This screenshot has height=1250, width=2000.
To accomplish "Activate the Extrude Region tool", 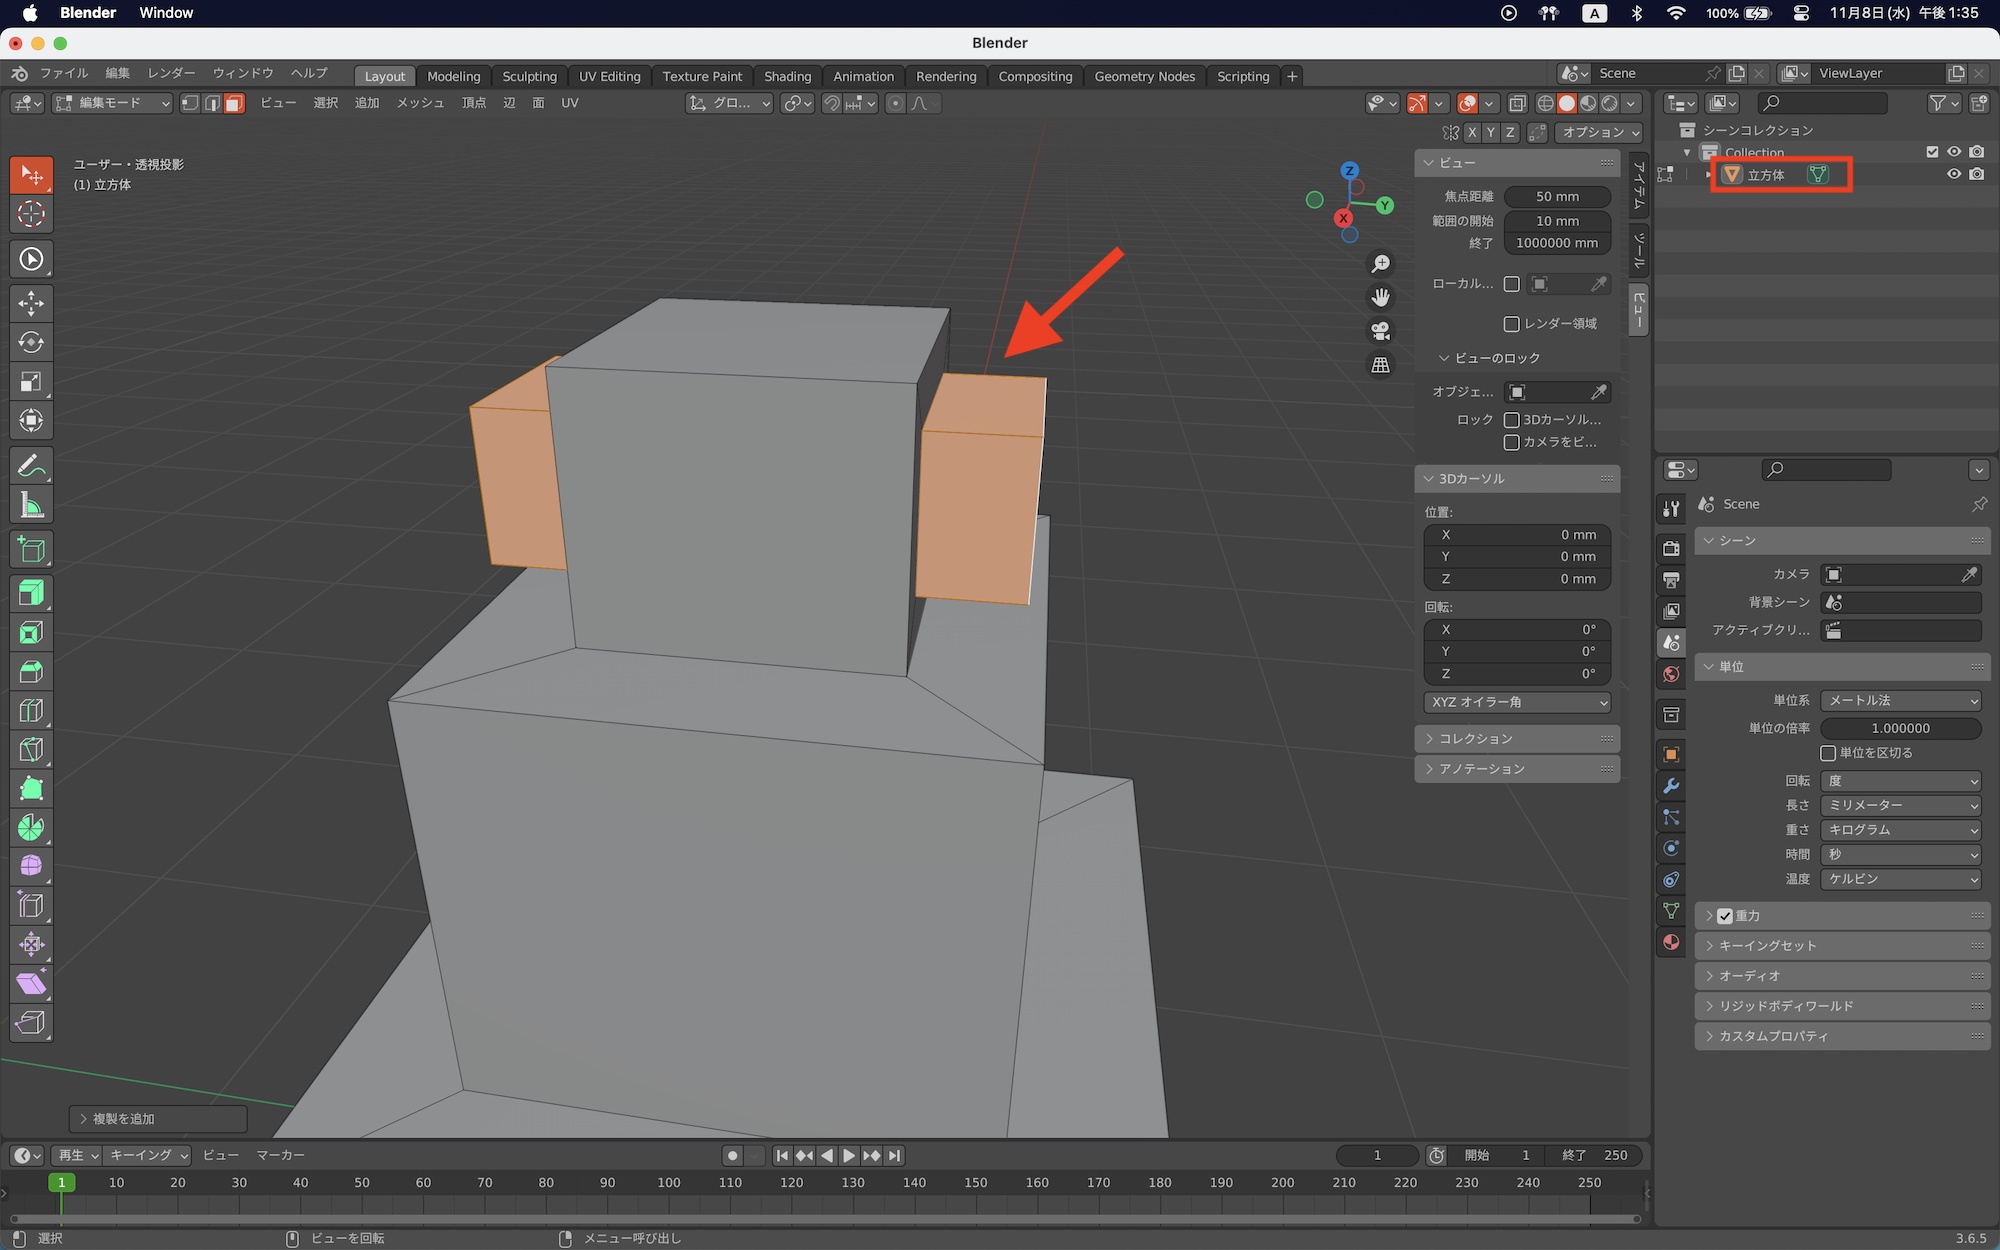I will coord(31,593).
